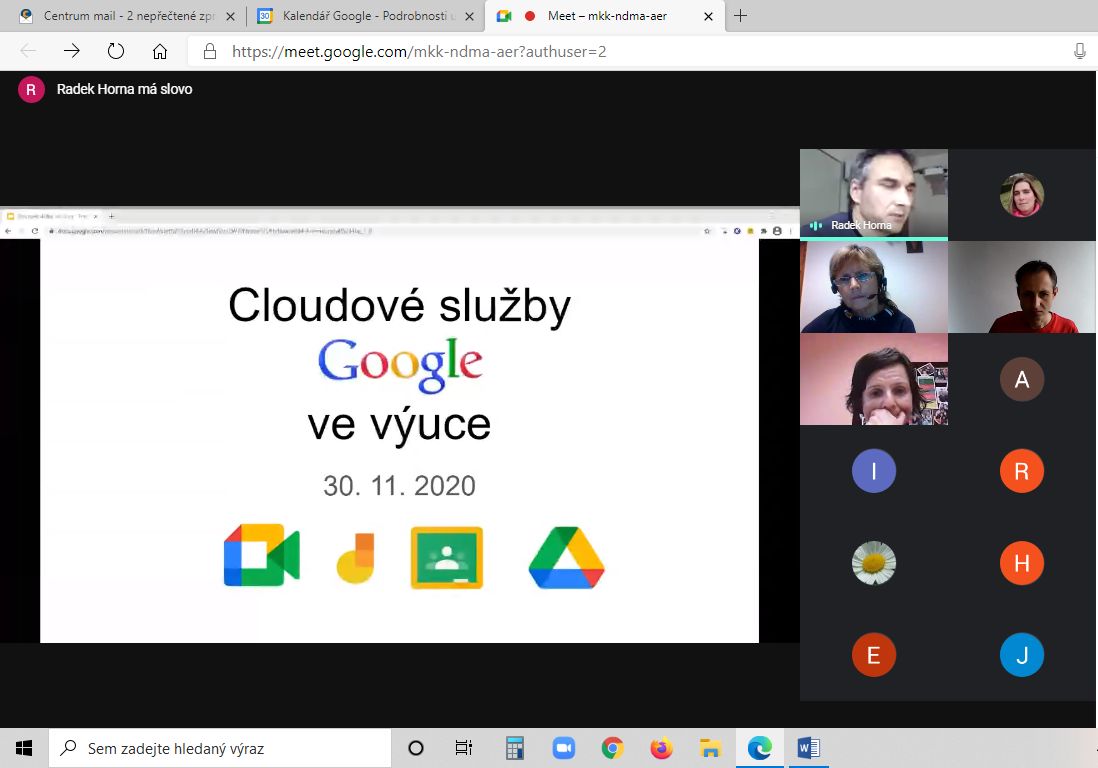Image resolution: width=1098 pixels, height=768 pixels.
Task: Expand the Start menu
Action: [23, 747]
